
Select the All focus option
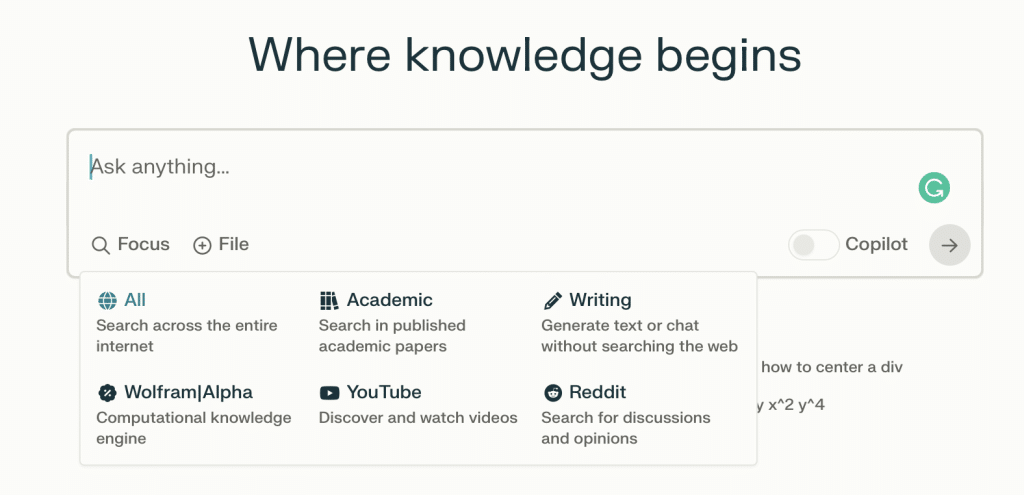click(x=135, y=300)
